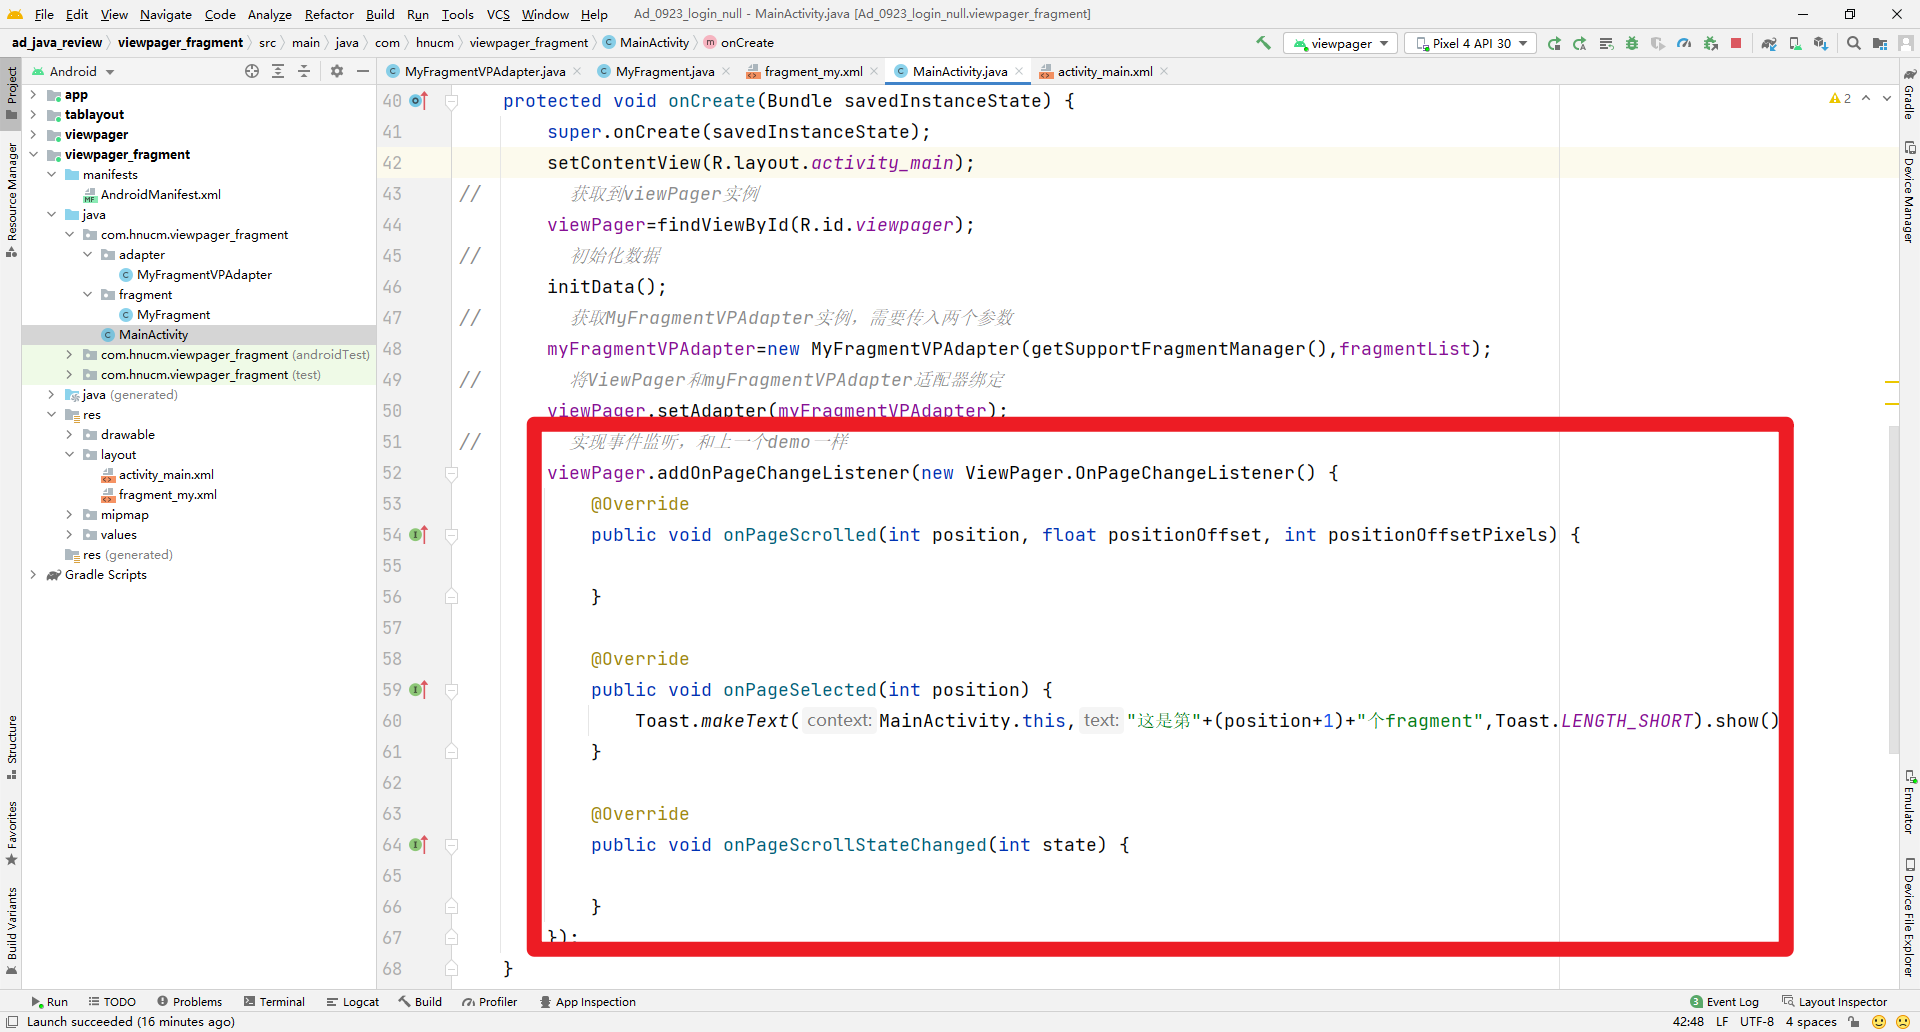The height and width of the screenshot is (1032, 1920).
Task: Open the Terminal tool window
Action: point(274,1001)
